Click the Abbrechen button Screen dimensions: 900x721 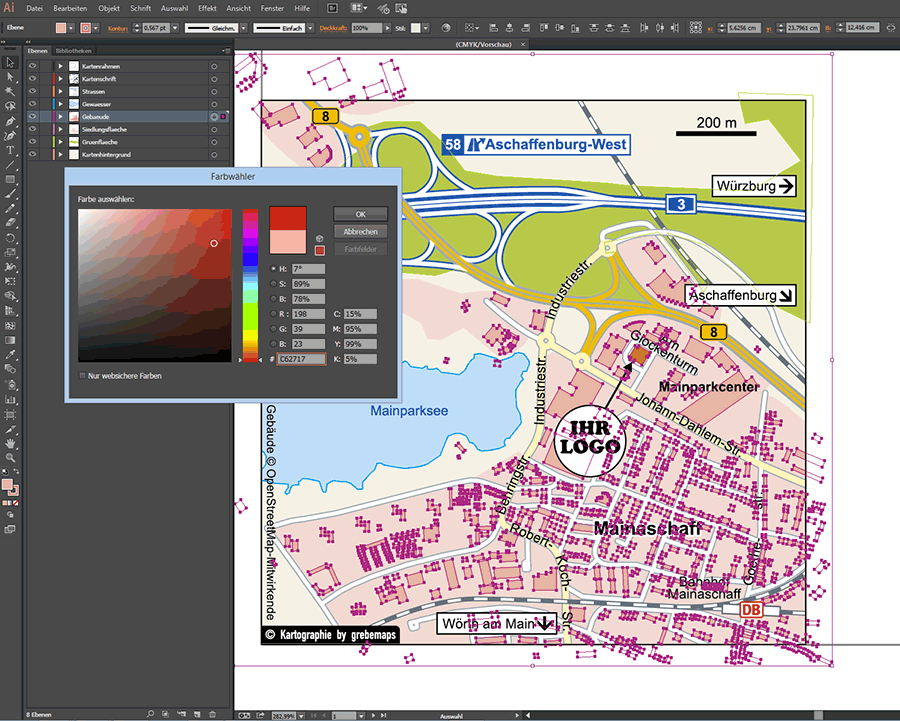coord(360,231)
